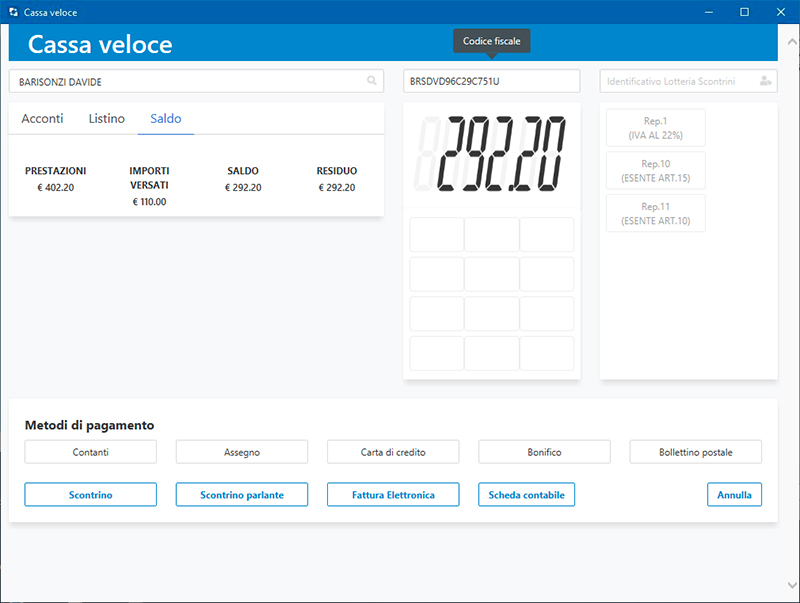Click the search magnifier icon in customer field

(372, 81)
